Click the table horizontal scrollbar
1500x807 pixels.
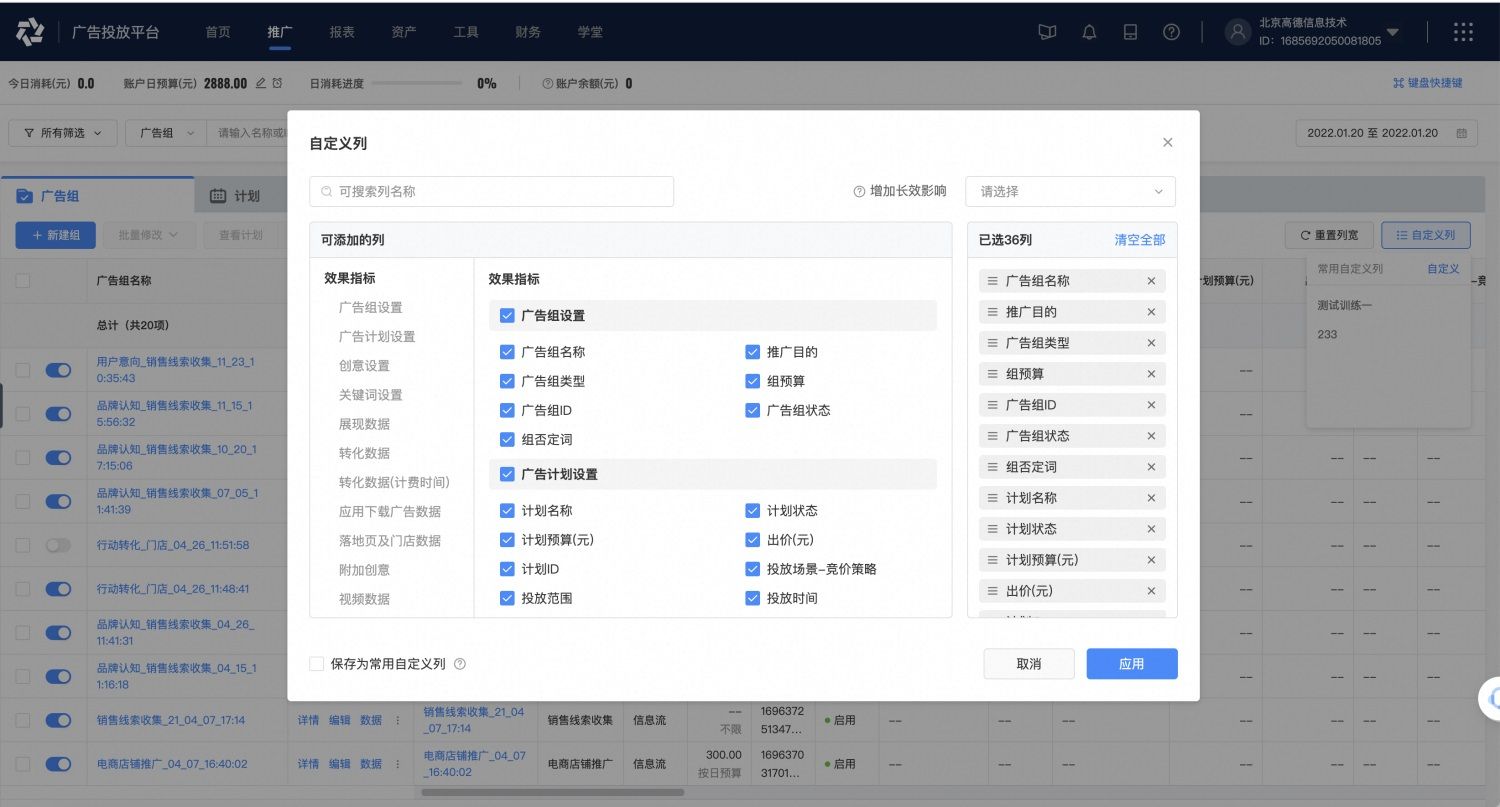point(553,792)
